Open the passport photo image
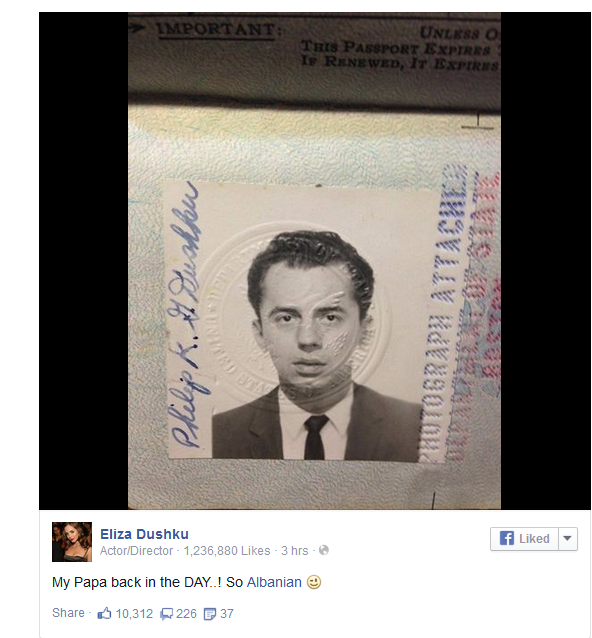This screenshot has width=592, height=638. tap(315, 260)
